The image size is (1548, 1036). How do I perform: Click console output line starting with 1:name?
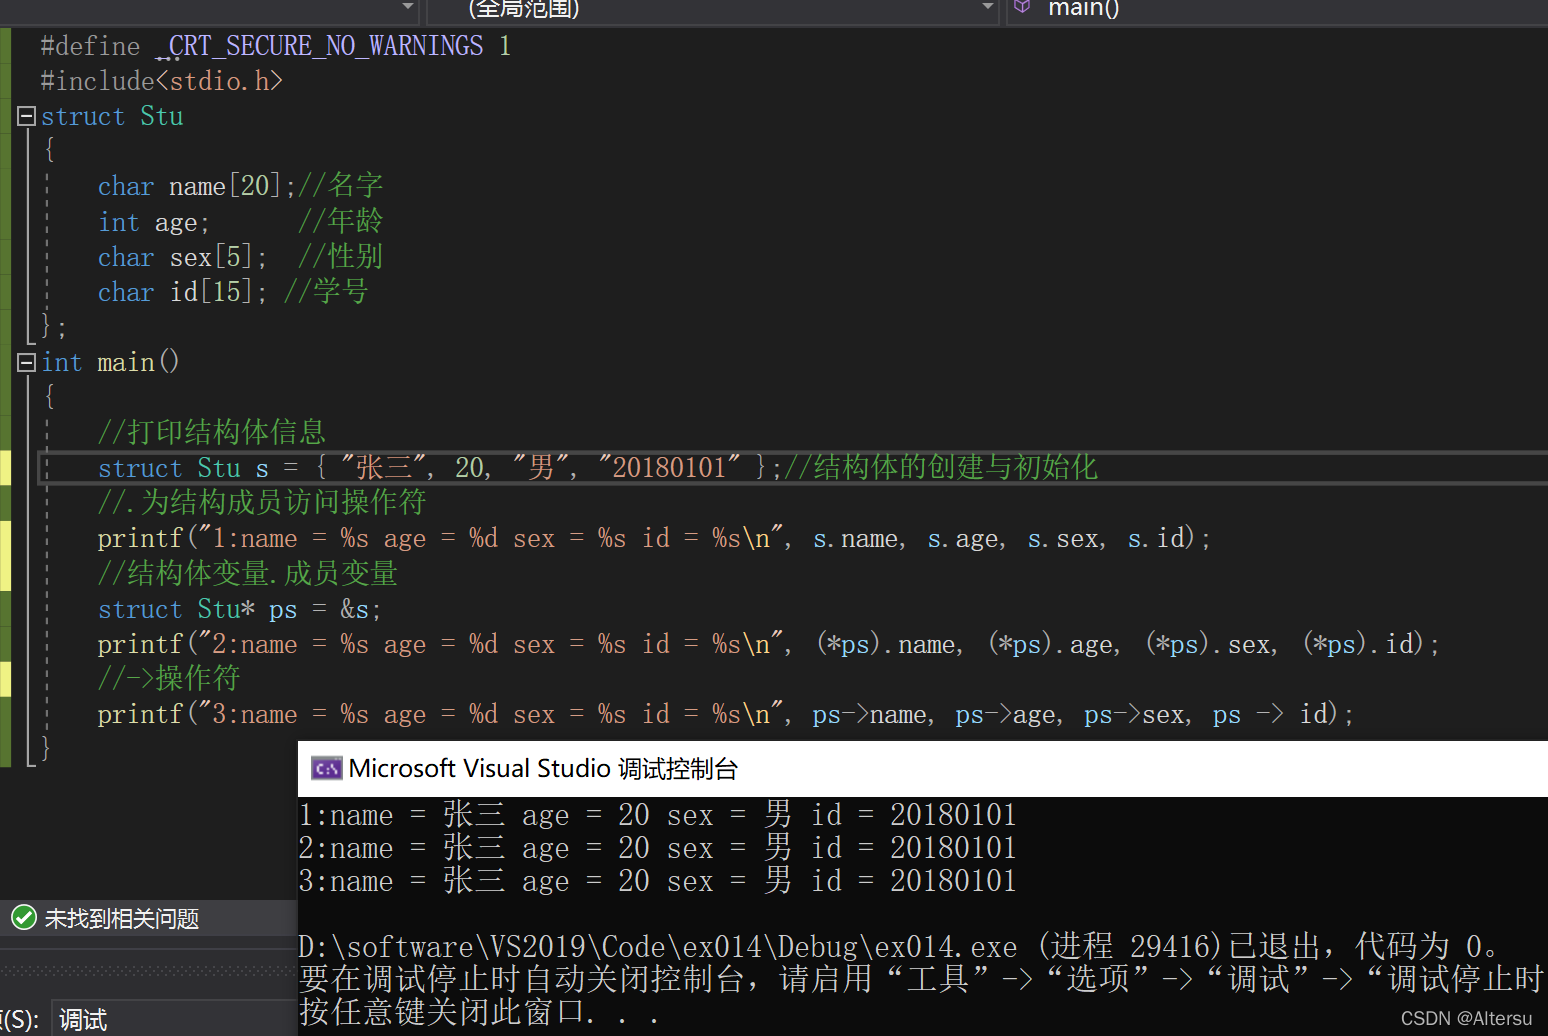coord(657,815)
